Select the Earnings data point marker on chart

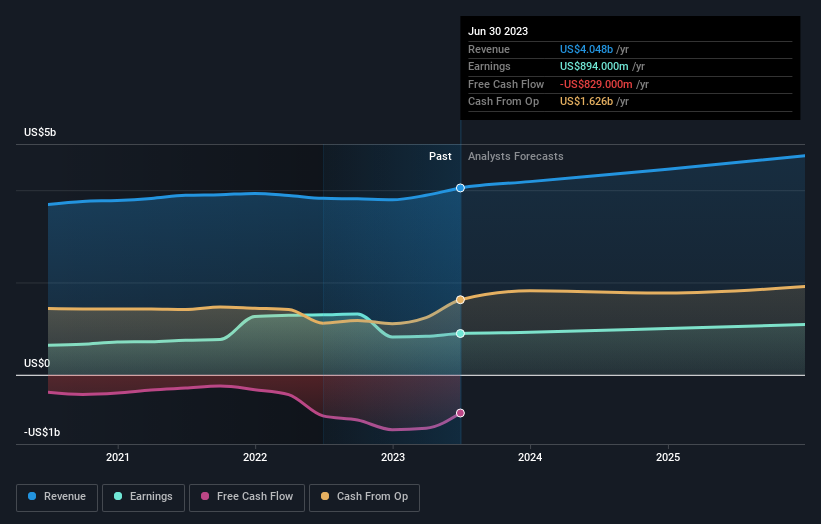(460, 333)
